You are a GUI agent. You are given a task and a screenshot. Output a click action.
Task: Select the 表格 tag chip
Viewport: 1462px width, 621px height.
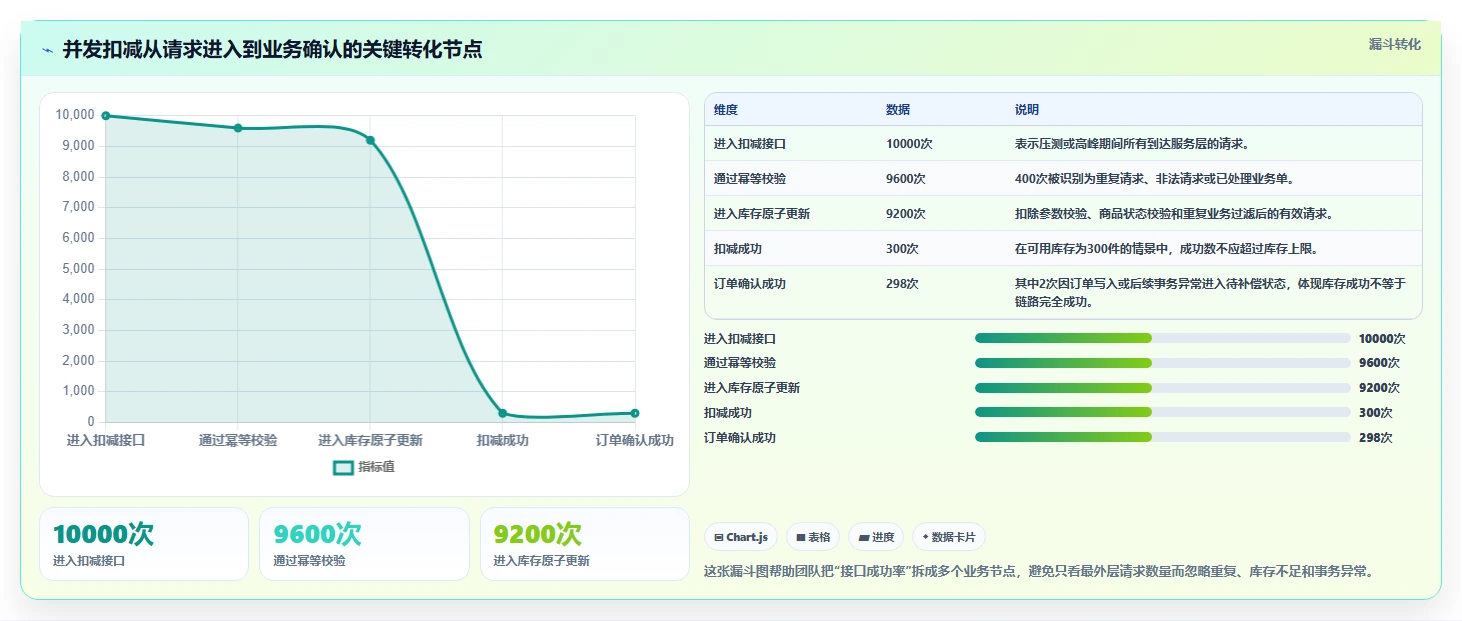pyautogui.click(x=813, y=537)
